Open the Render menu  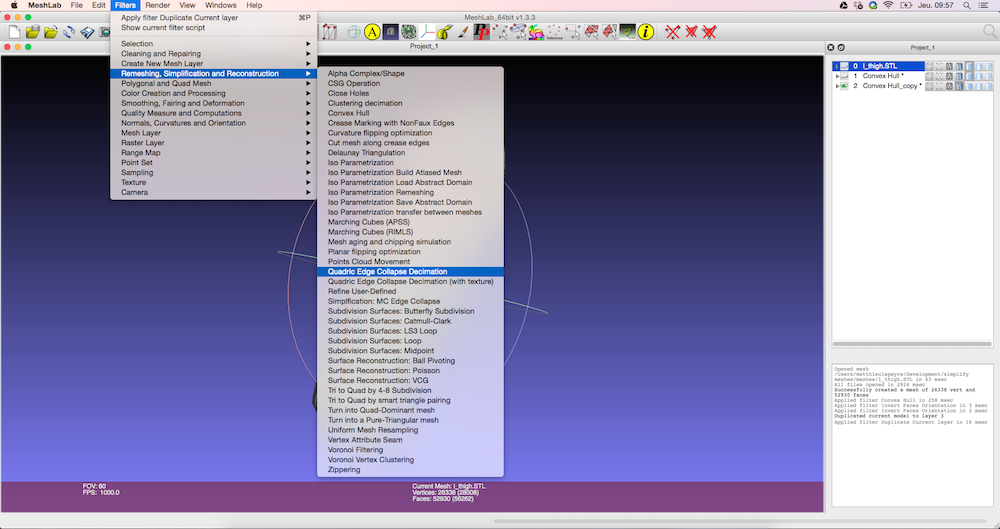click(x=158, y=5)
